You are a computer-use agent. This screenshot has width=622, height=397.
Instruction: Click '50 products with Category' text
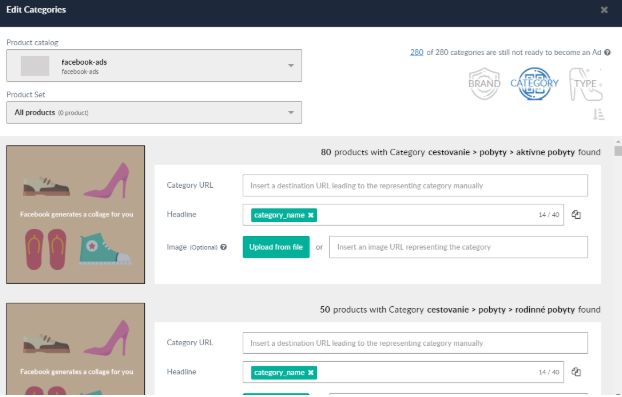click(x=372, y=310)
